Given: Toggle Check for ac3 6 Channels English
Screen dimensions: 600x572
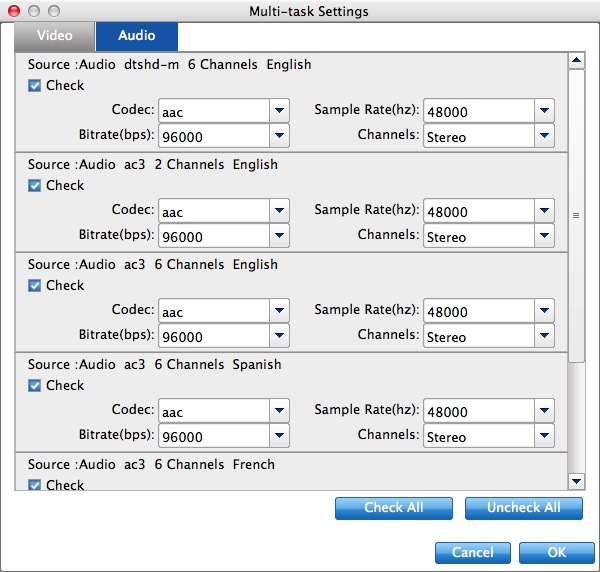Looking at the screenshot, I should click(35, 286).
